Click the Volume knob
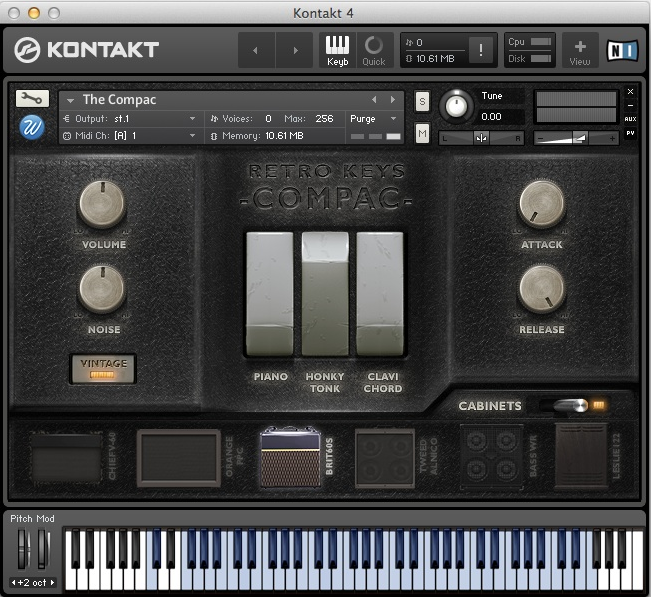651x597 pixels. [x=102, y=203]
